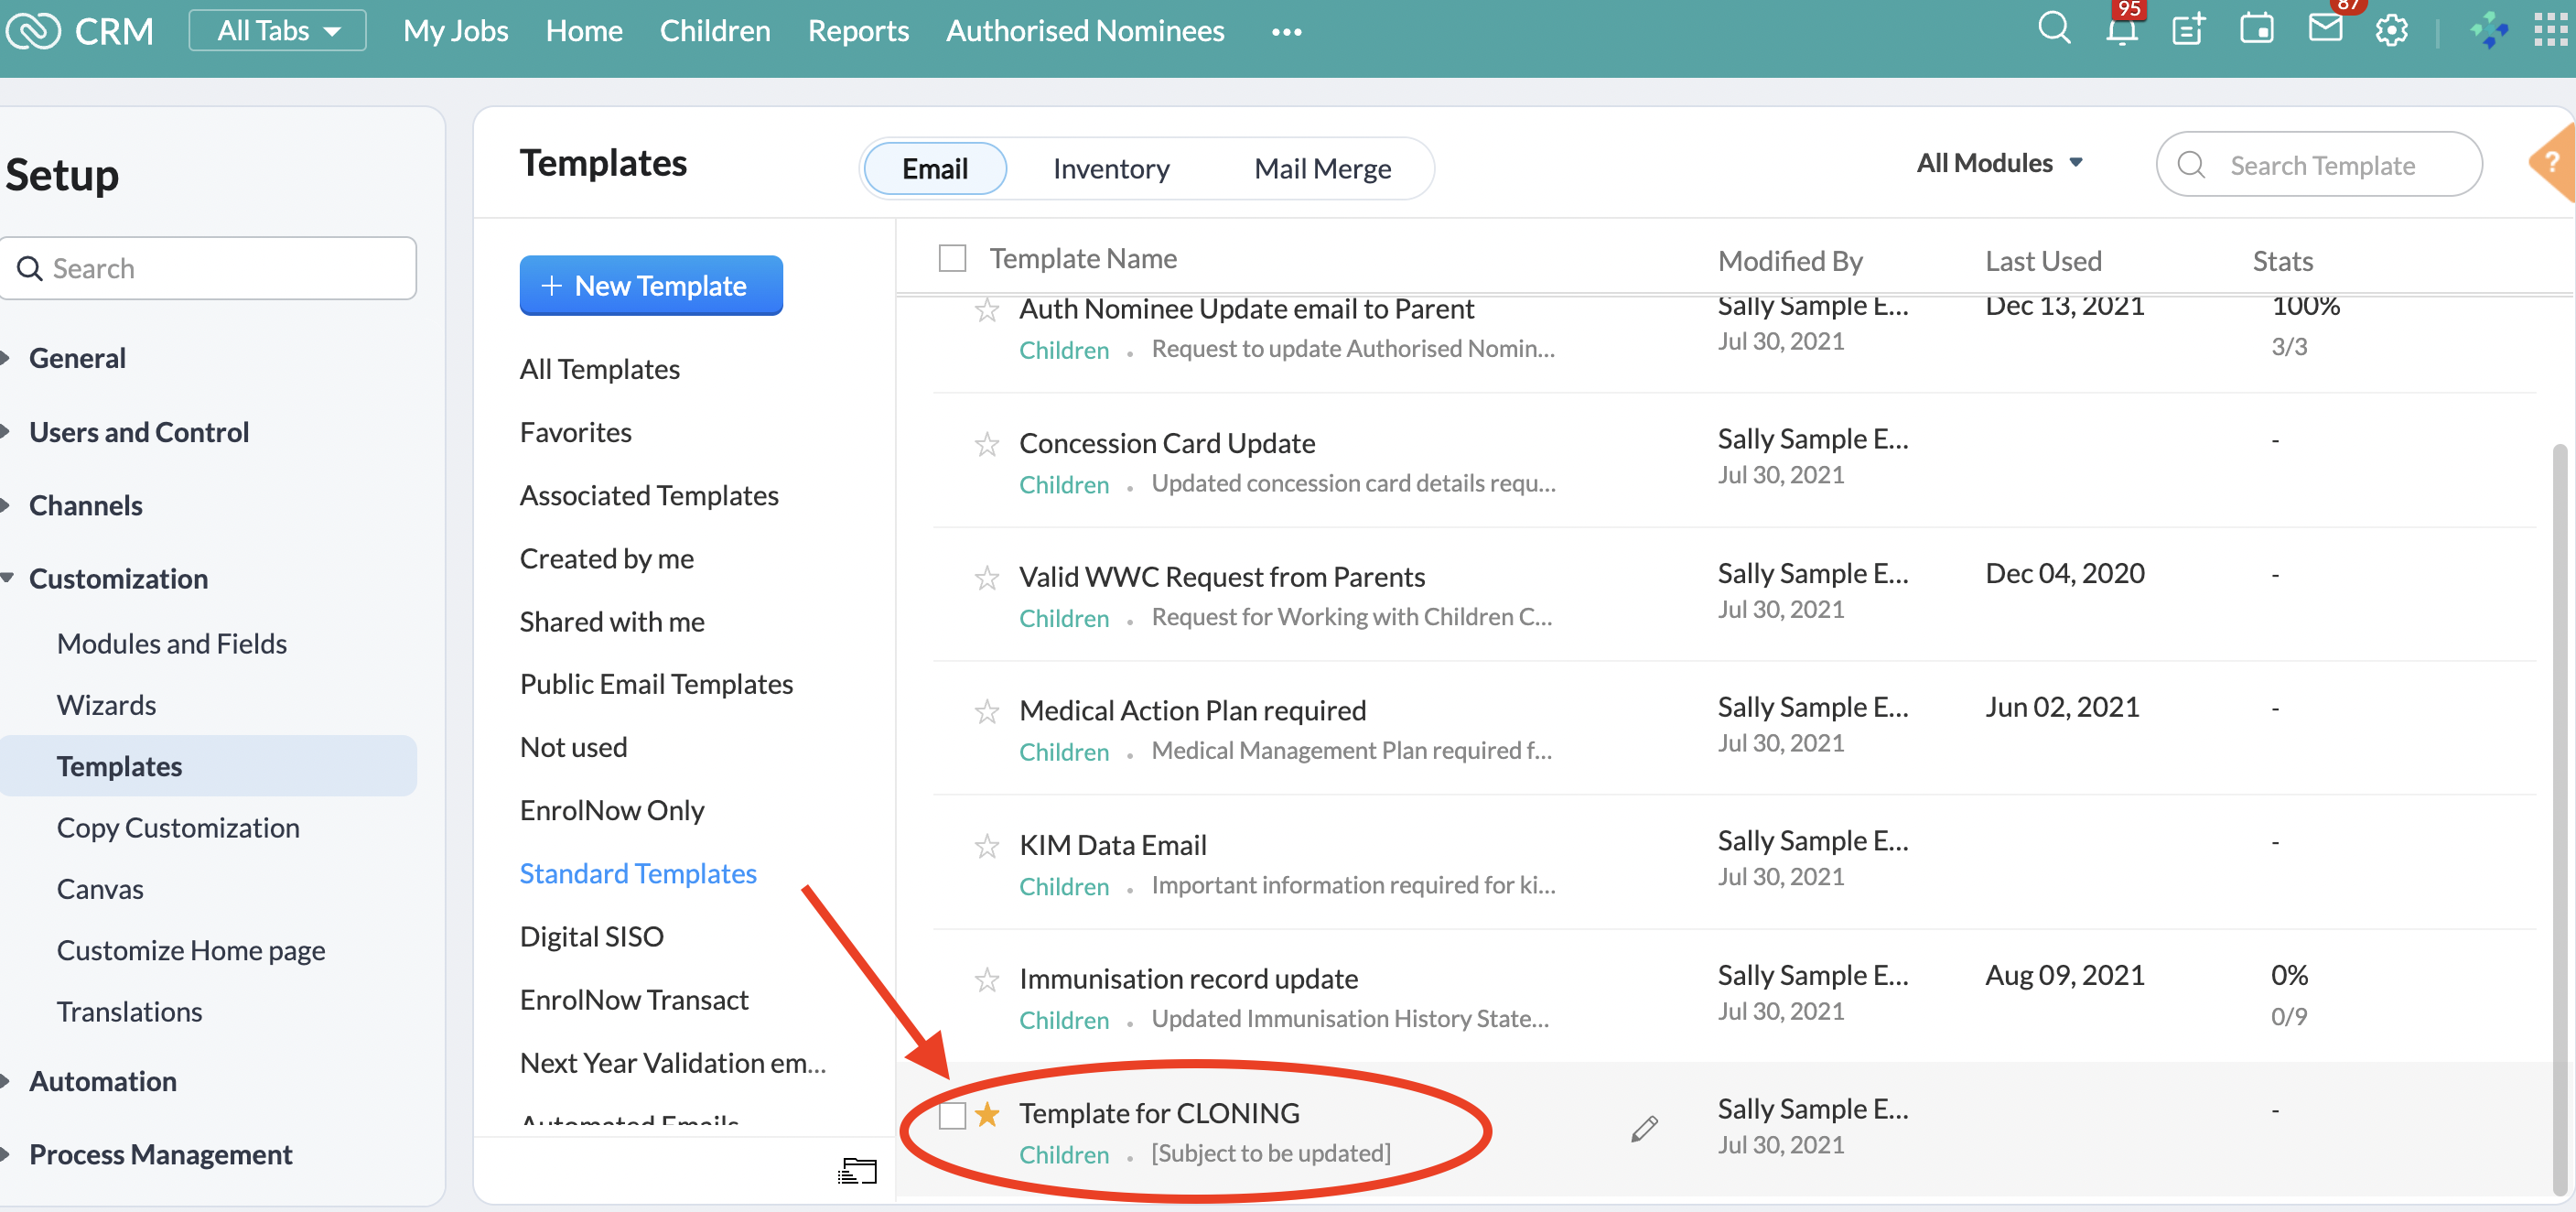Viewport: 2576px width, 1212px height.
Task: Open the All Tabs dropdown
Action: tap(277, 30)
